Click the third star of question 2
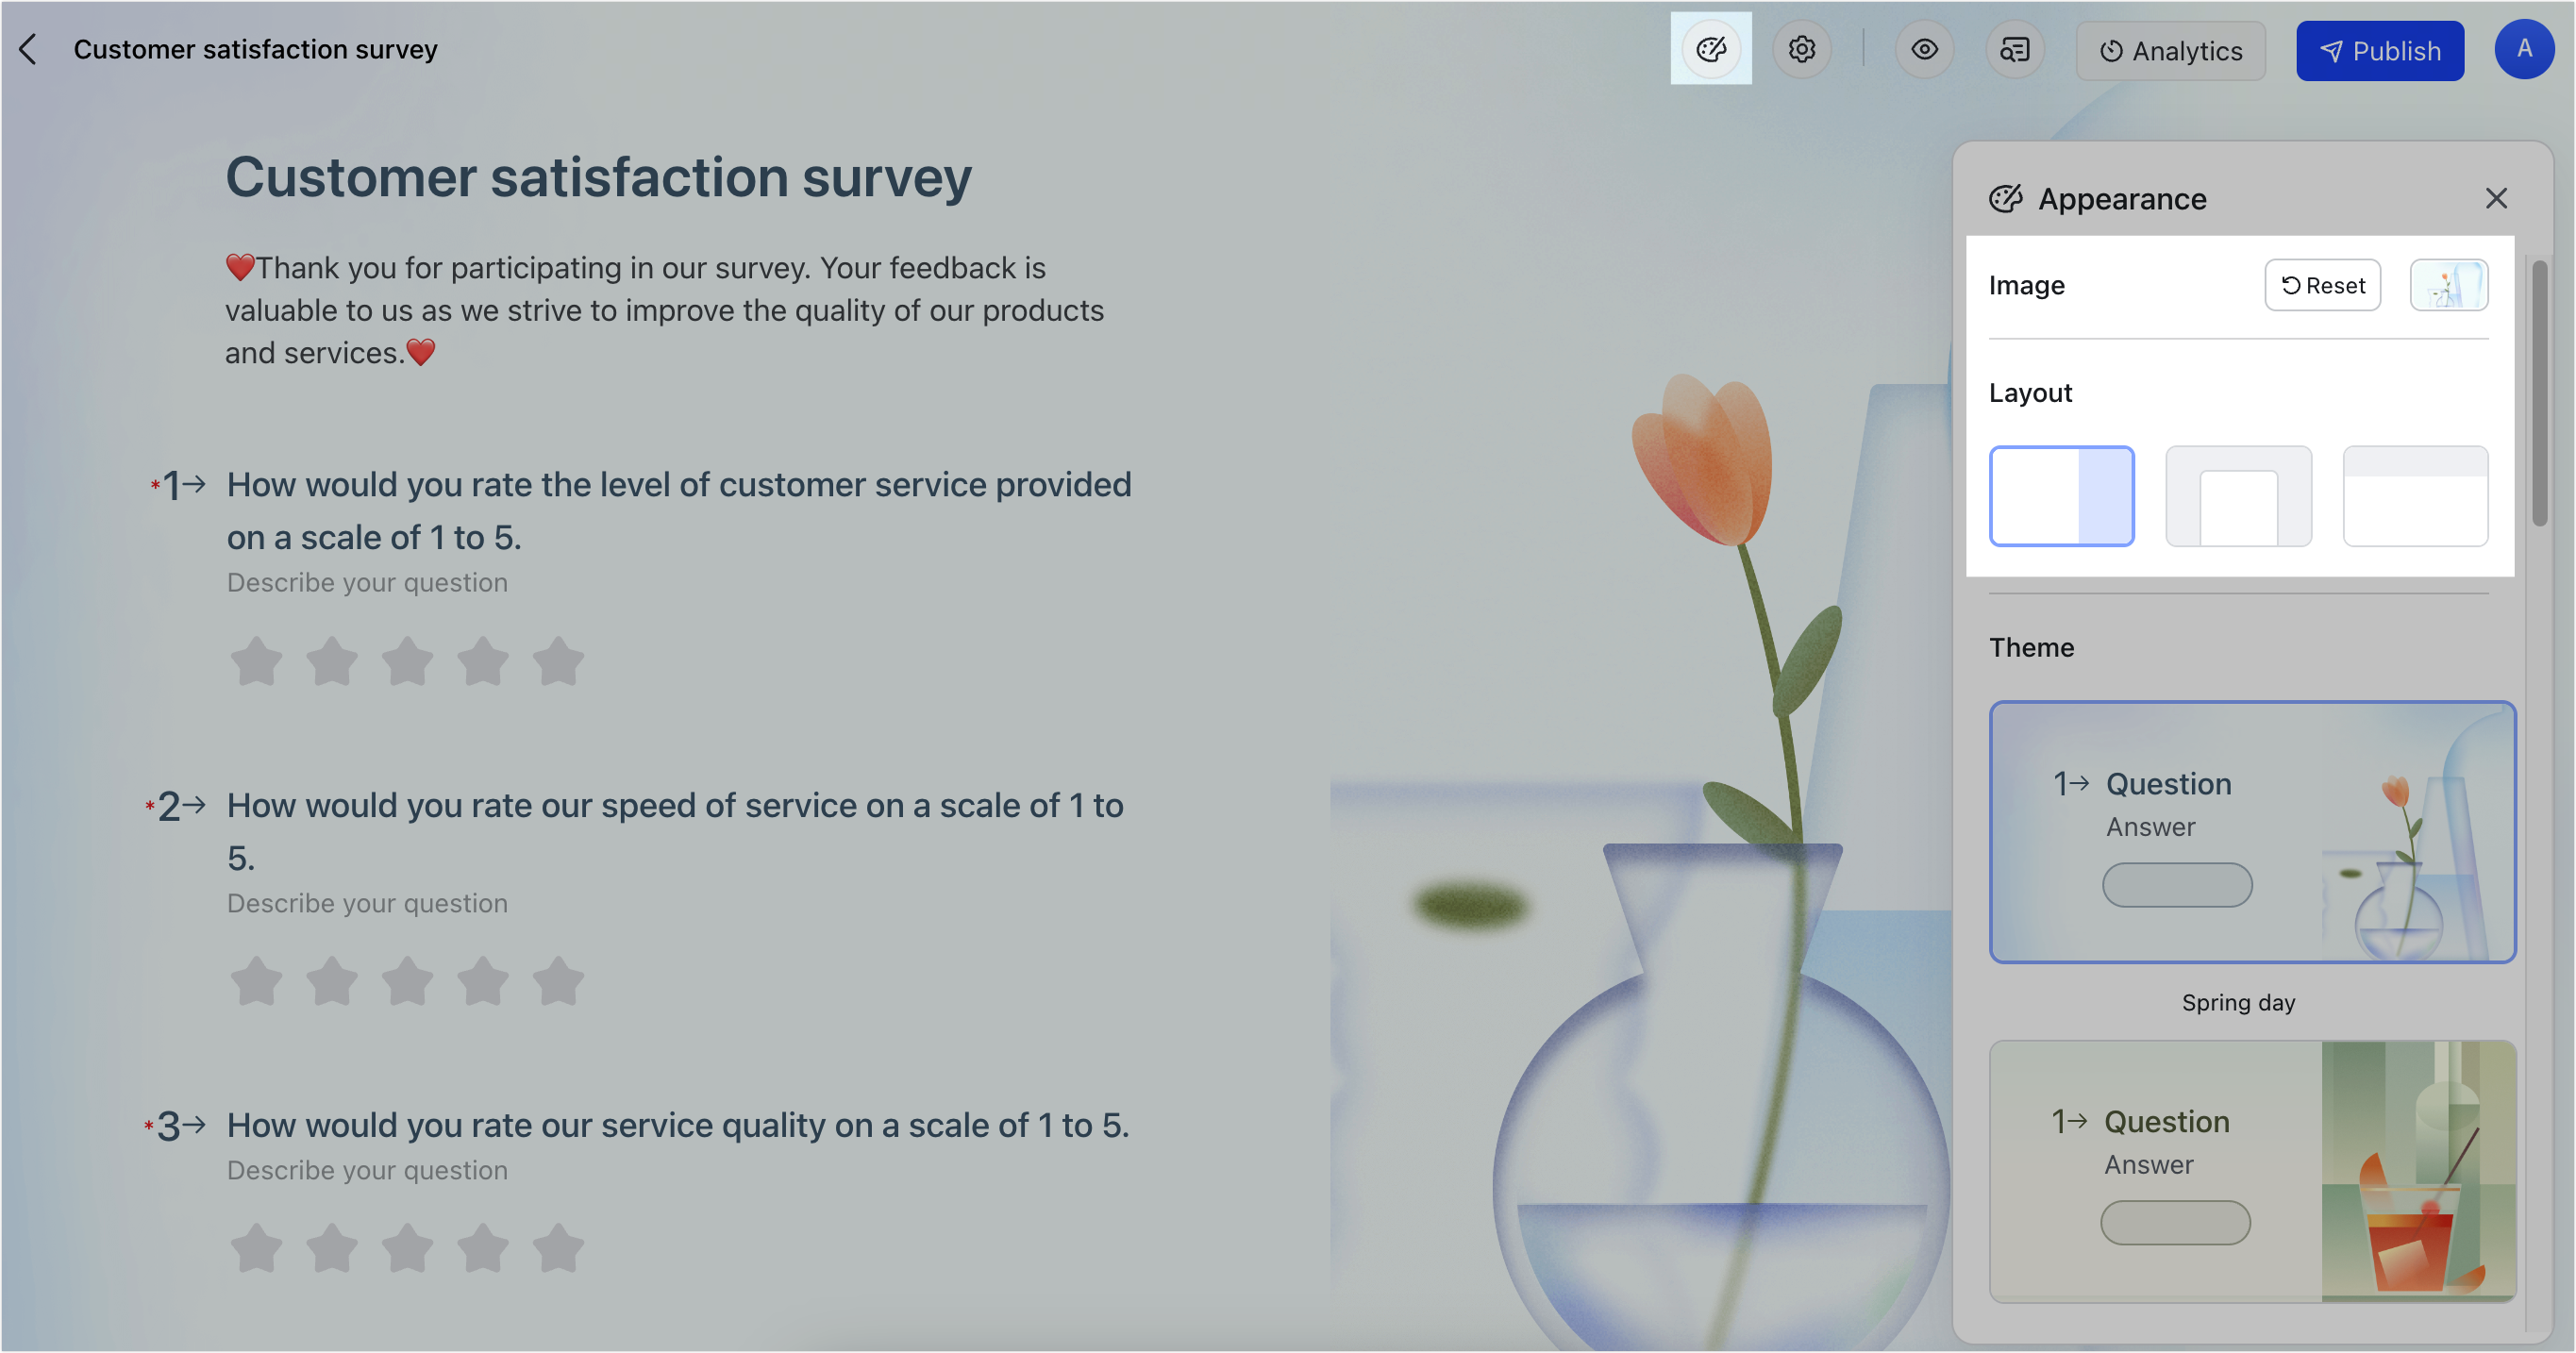Viewport: 2576px width, 1353px height. pos(407,981)
